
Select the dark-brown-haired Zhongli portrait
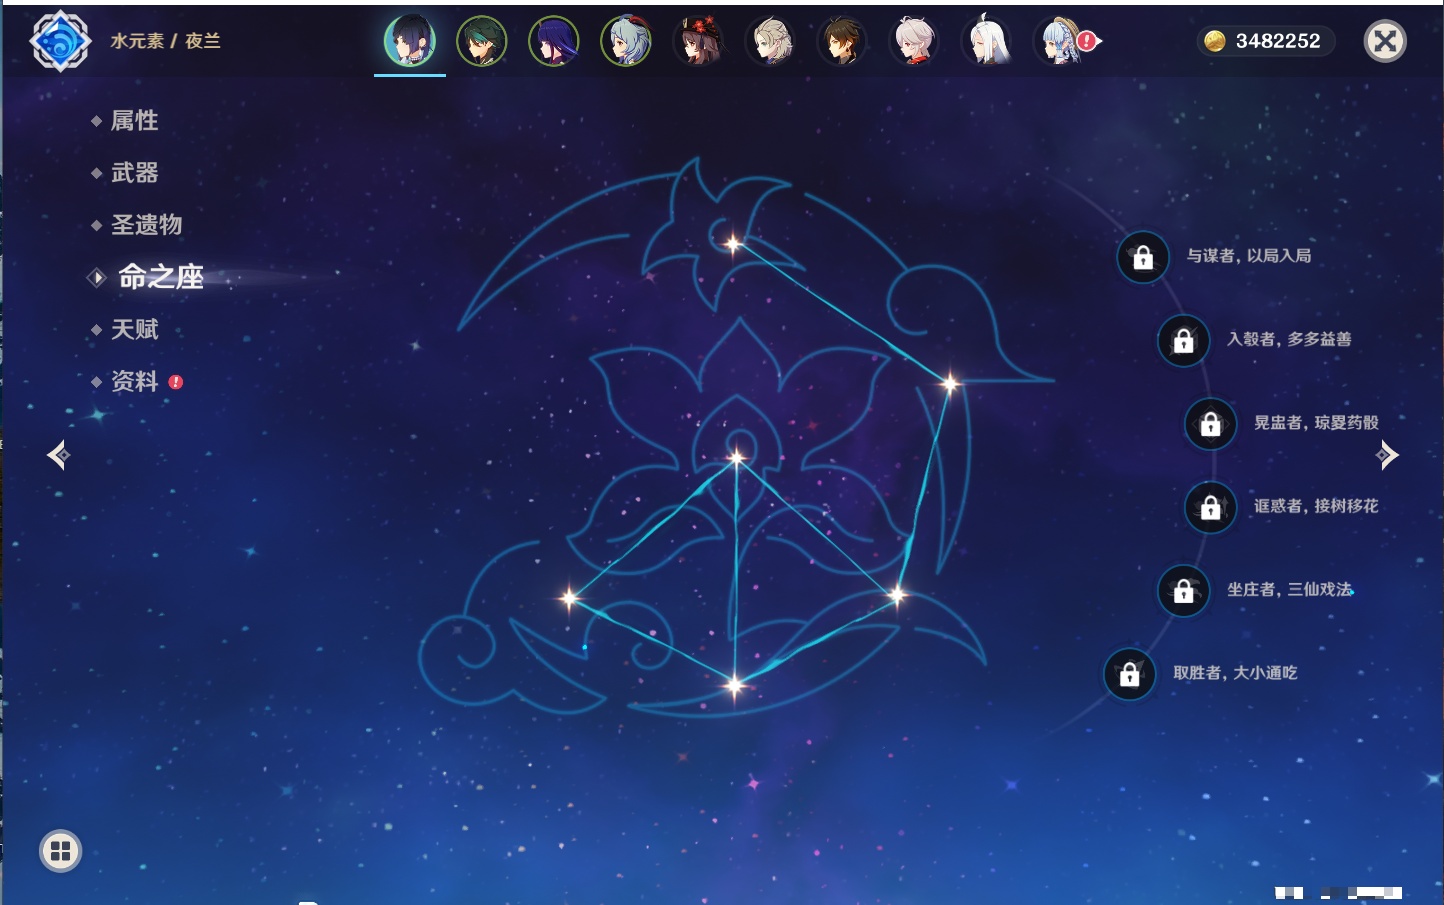842,41
